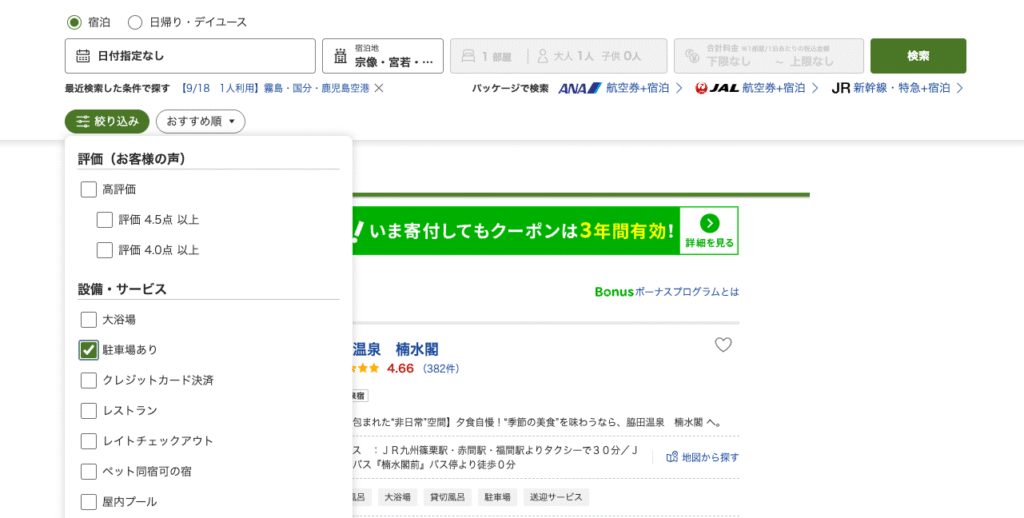
Task: Add 楠水閣 to favorites with heart icon
Action: tap(723, 345)
